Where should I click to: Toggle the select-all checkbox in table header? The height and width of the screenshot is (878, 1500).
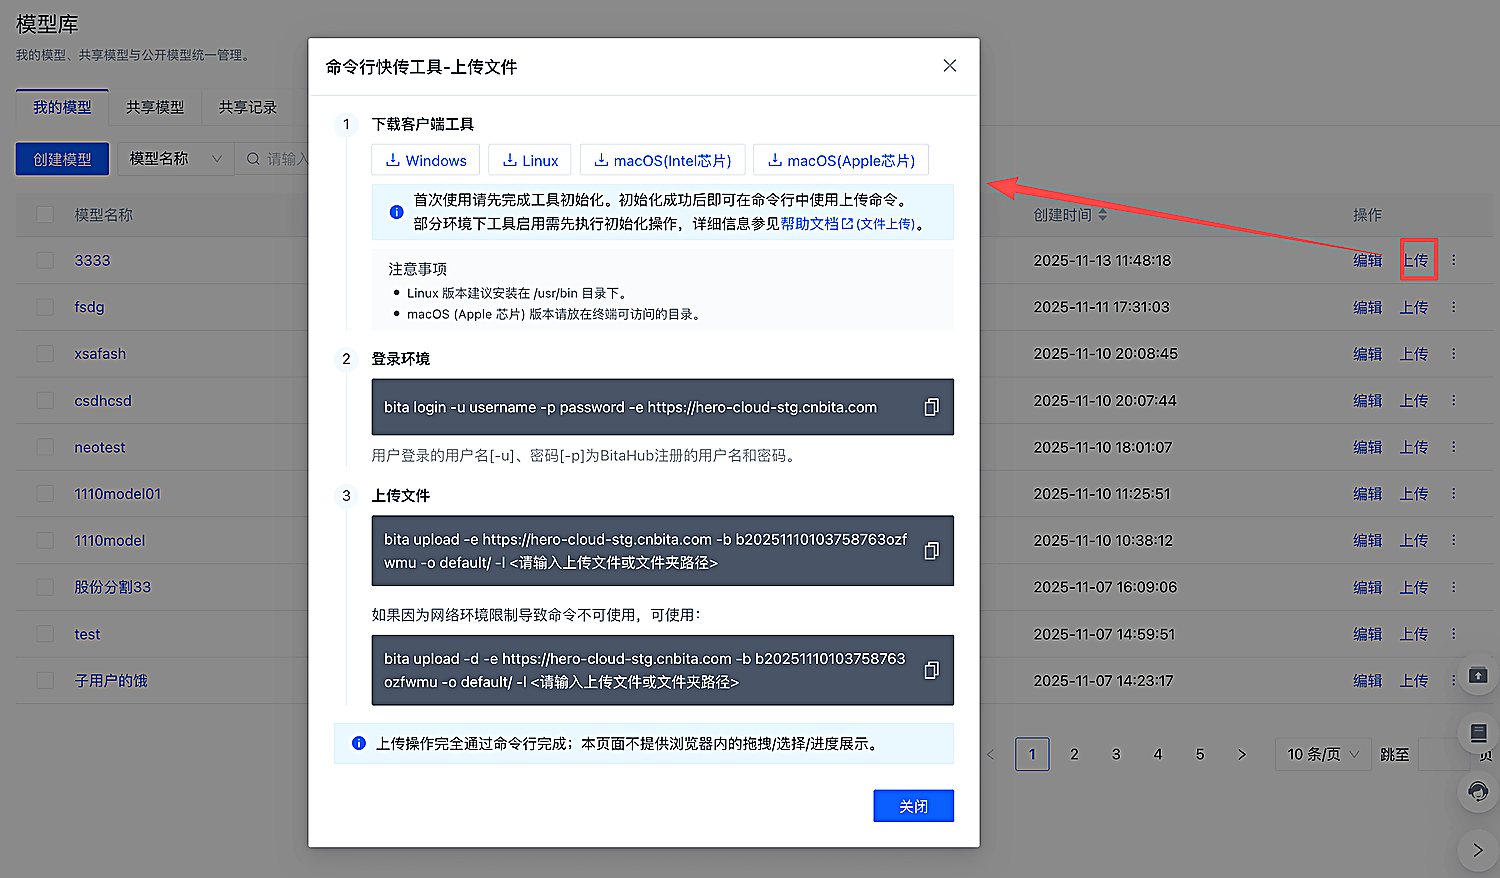click(45, 215)
